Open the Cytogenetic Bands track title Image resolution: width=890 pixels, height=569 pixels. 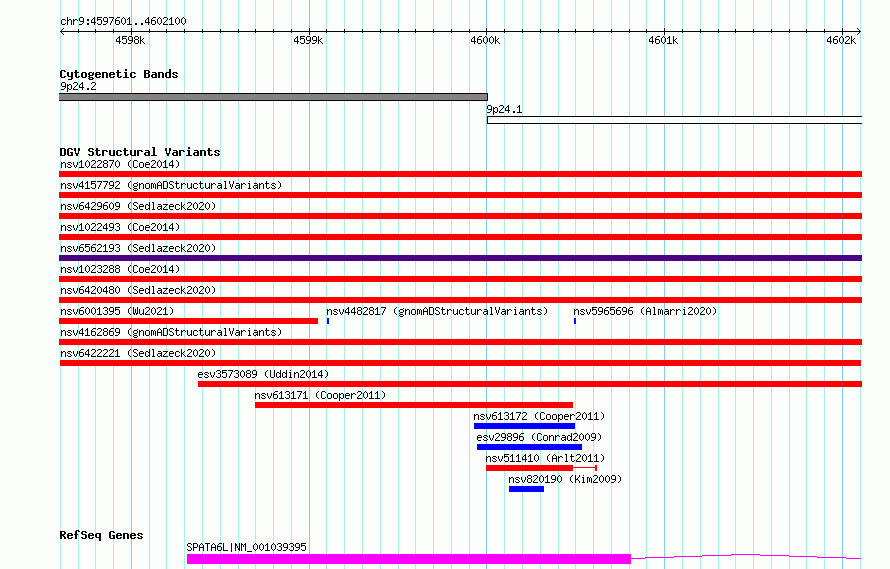[119, 74]
